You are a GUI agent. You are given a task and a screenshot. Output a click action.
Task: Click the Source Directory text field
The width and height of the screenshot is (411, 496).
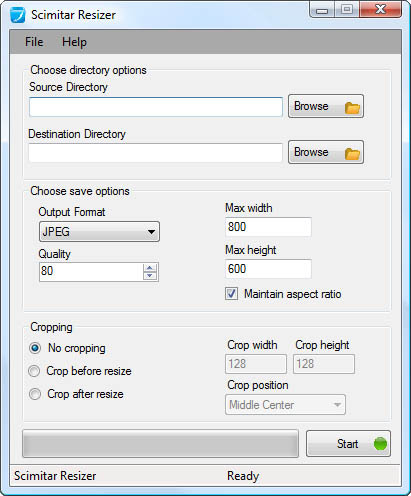point(156,107)
